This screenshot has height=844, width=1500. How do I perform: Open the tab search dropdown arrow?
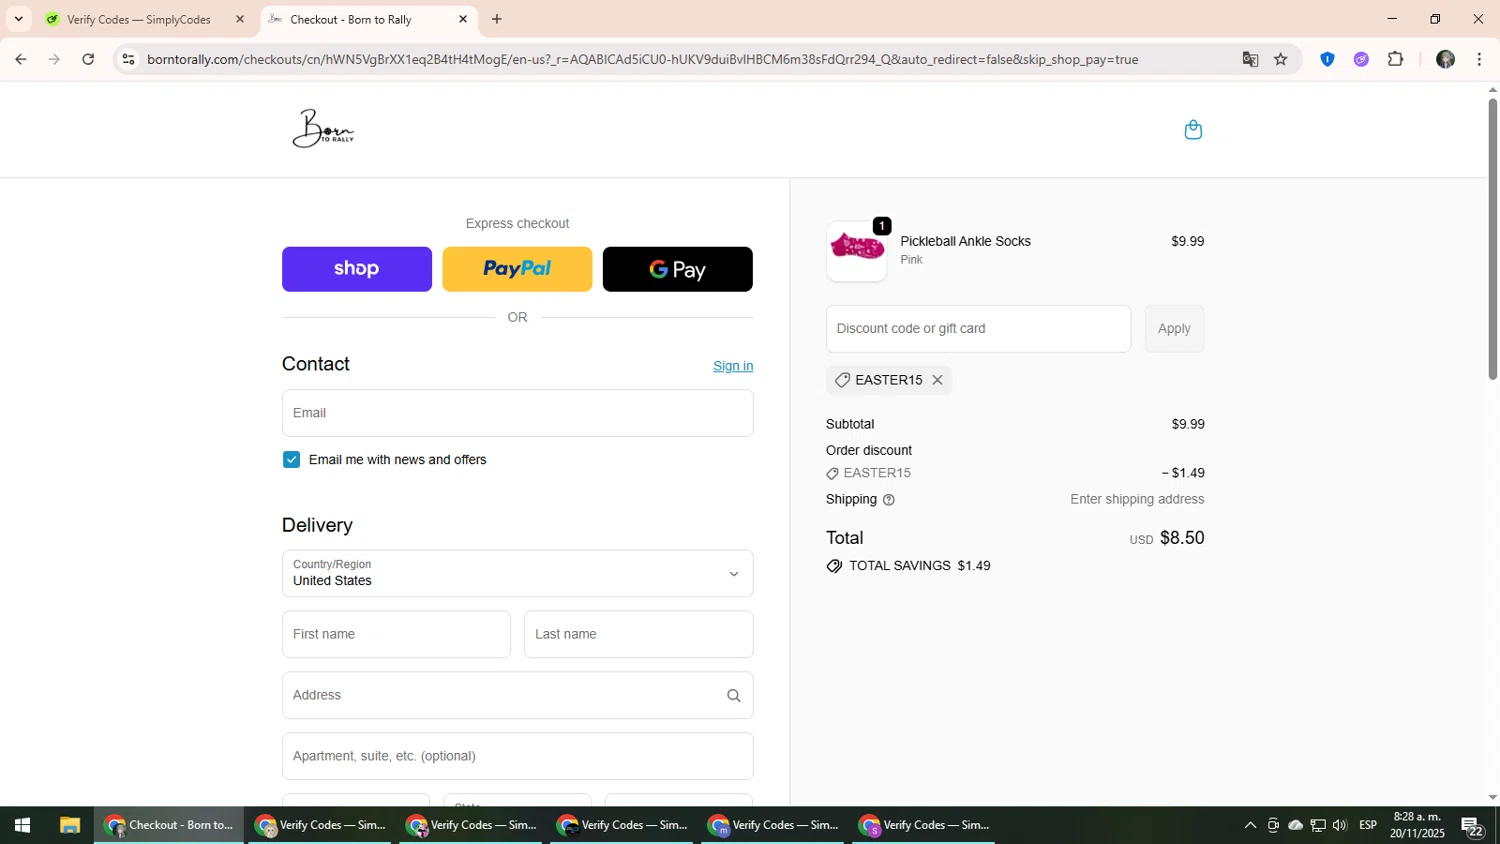tap(18, 19)
